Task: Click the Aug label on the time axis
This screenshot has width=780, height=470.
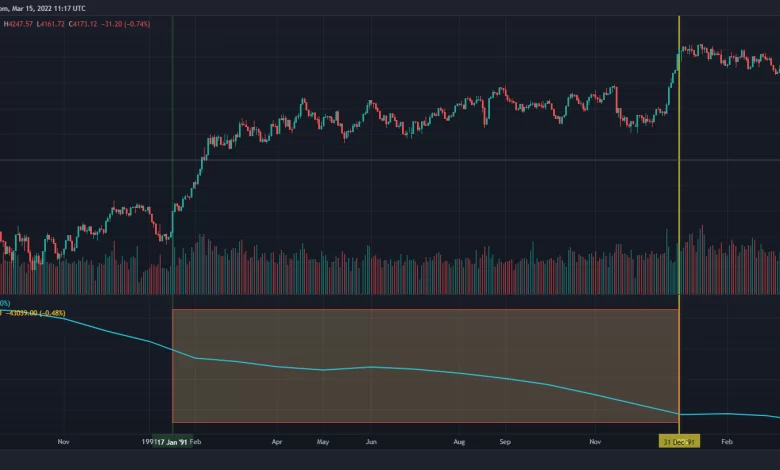Action: (459, 440)
